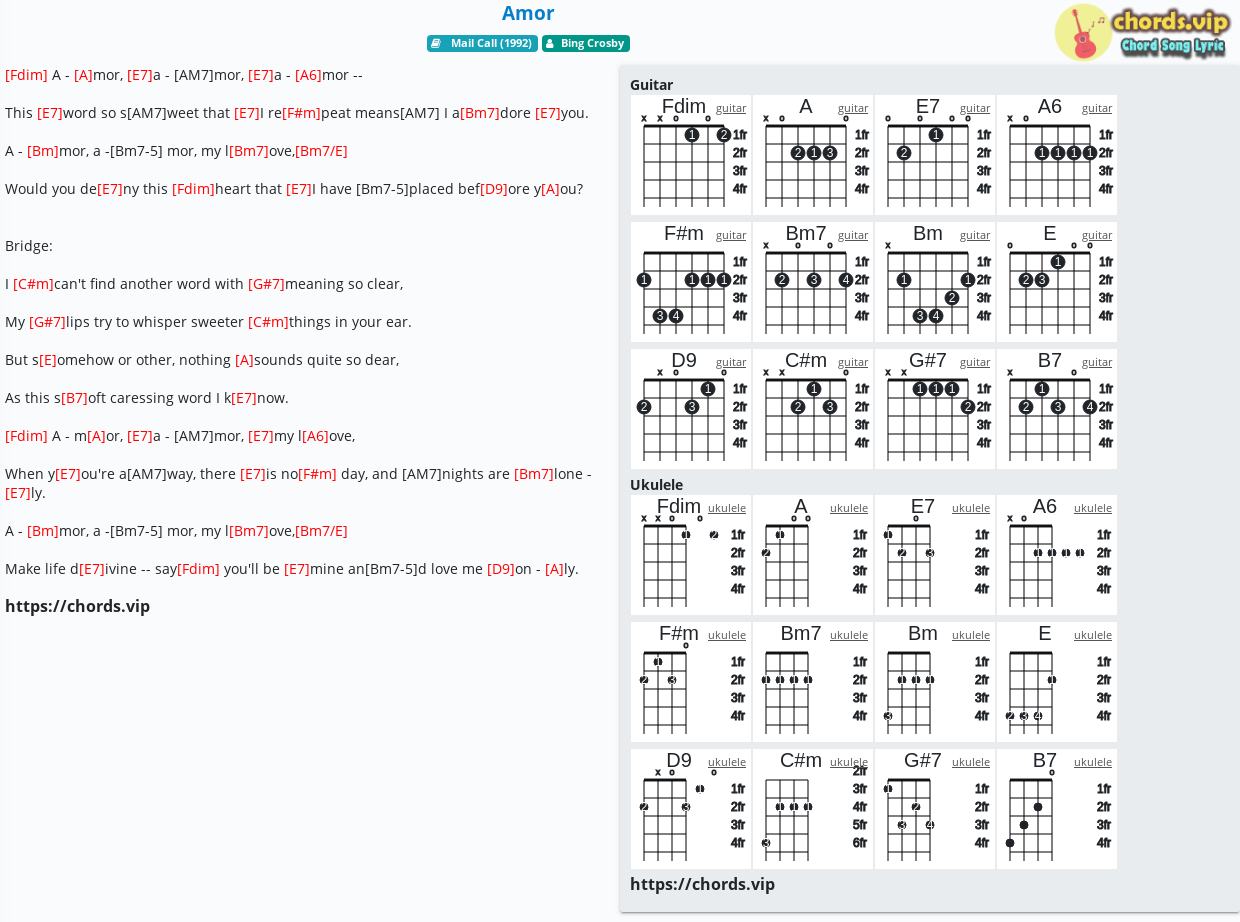
Task: Click ukulele link above A6 chord diagram
Action: pos(1093,508)
